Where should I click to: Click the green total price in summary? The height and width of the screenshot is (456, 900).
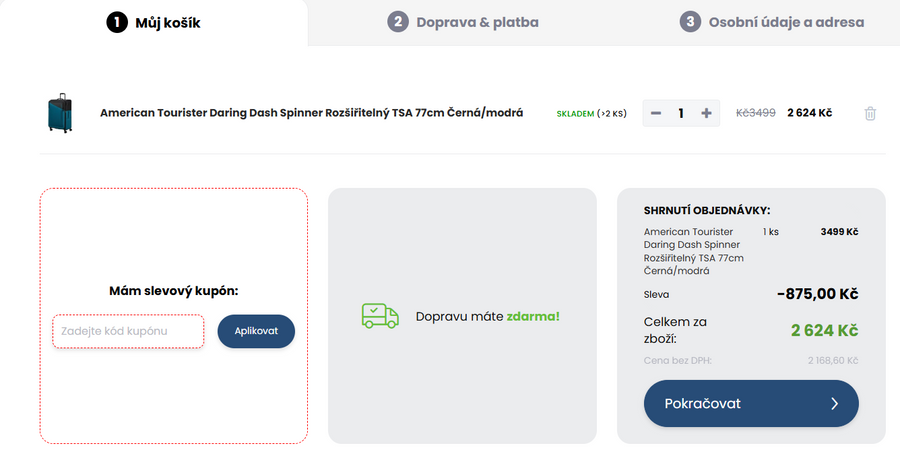(824, 330)
